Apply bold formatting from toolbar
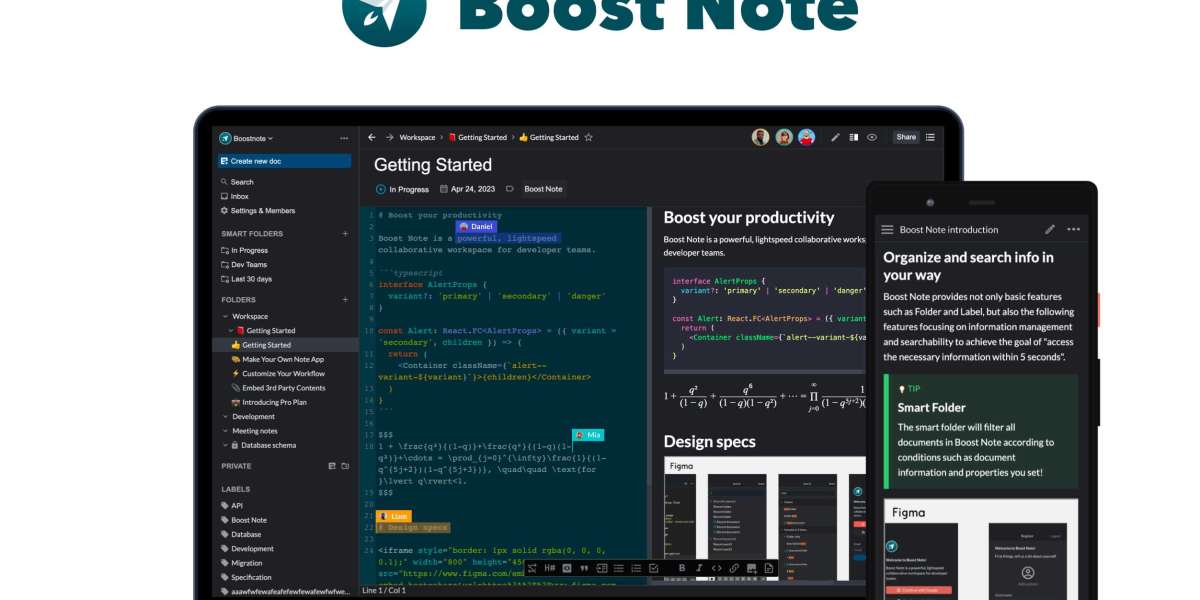This screenshot has height=600, width=1200. click(x=682, y=568)
